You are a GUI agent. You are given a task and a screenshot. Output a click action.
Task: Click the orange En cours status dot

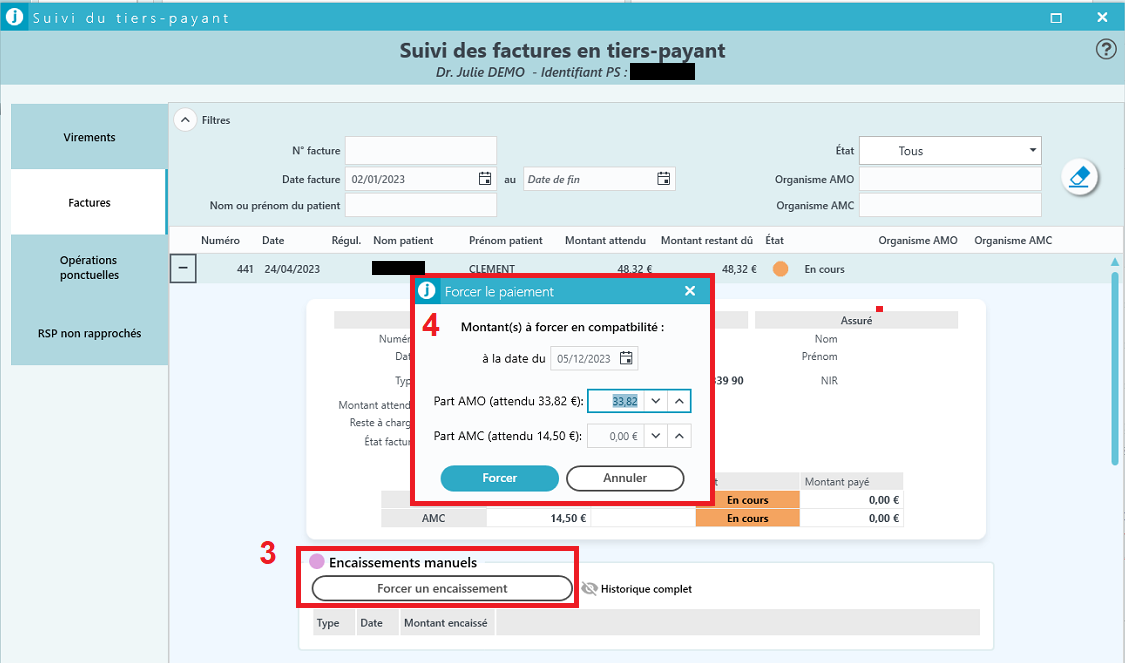[x=780, y=269]
